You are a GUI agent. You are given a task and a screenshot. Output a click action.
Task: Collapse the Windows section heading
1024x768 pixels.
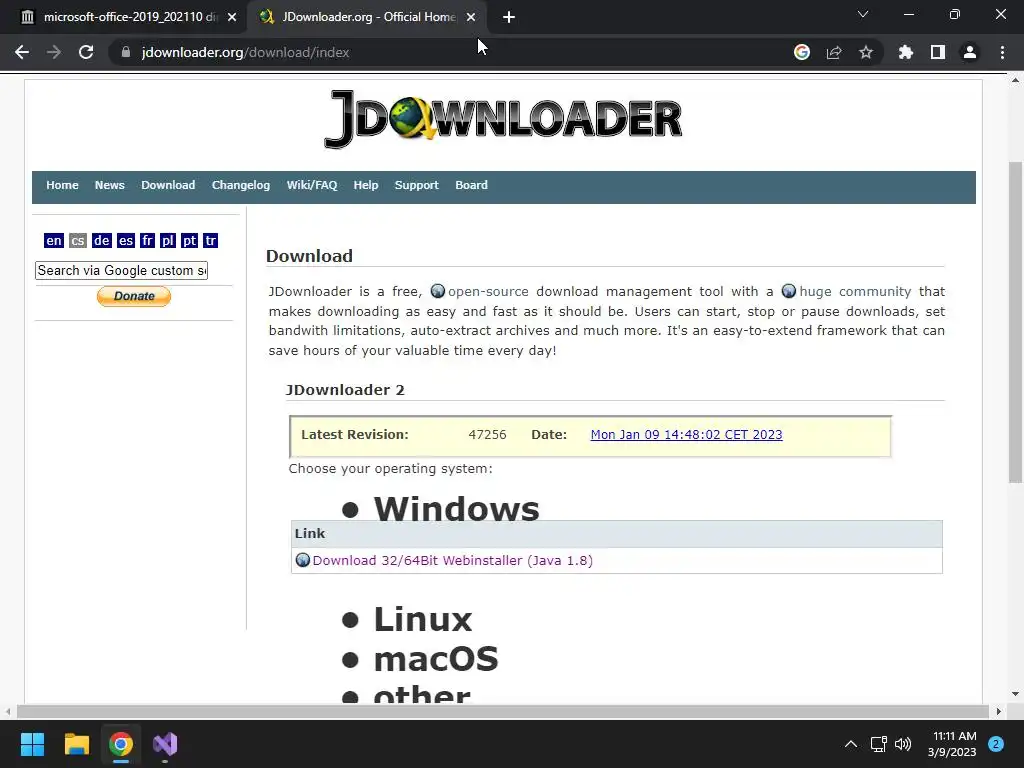(x=456, y=509)
